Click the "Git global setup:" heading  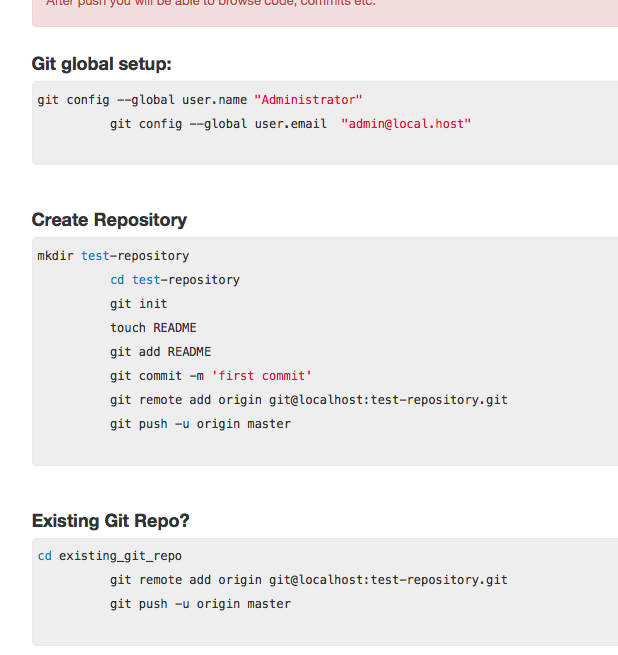(102, 64)
